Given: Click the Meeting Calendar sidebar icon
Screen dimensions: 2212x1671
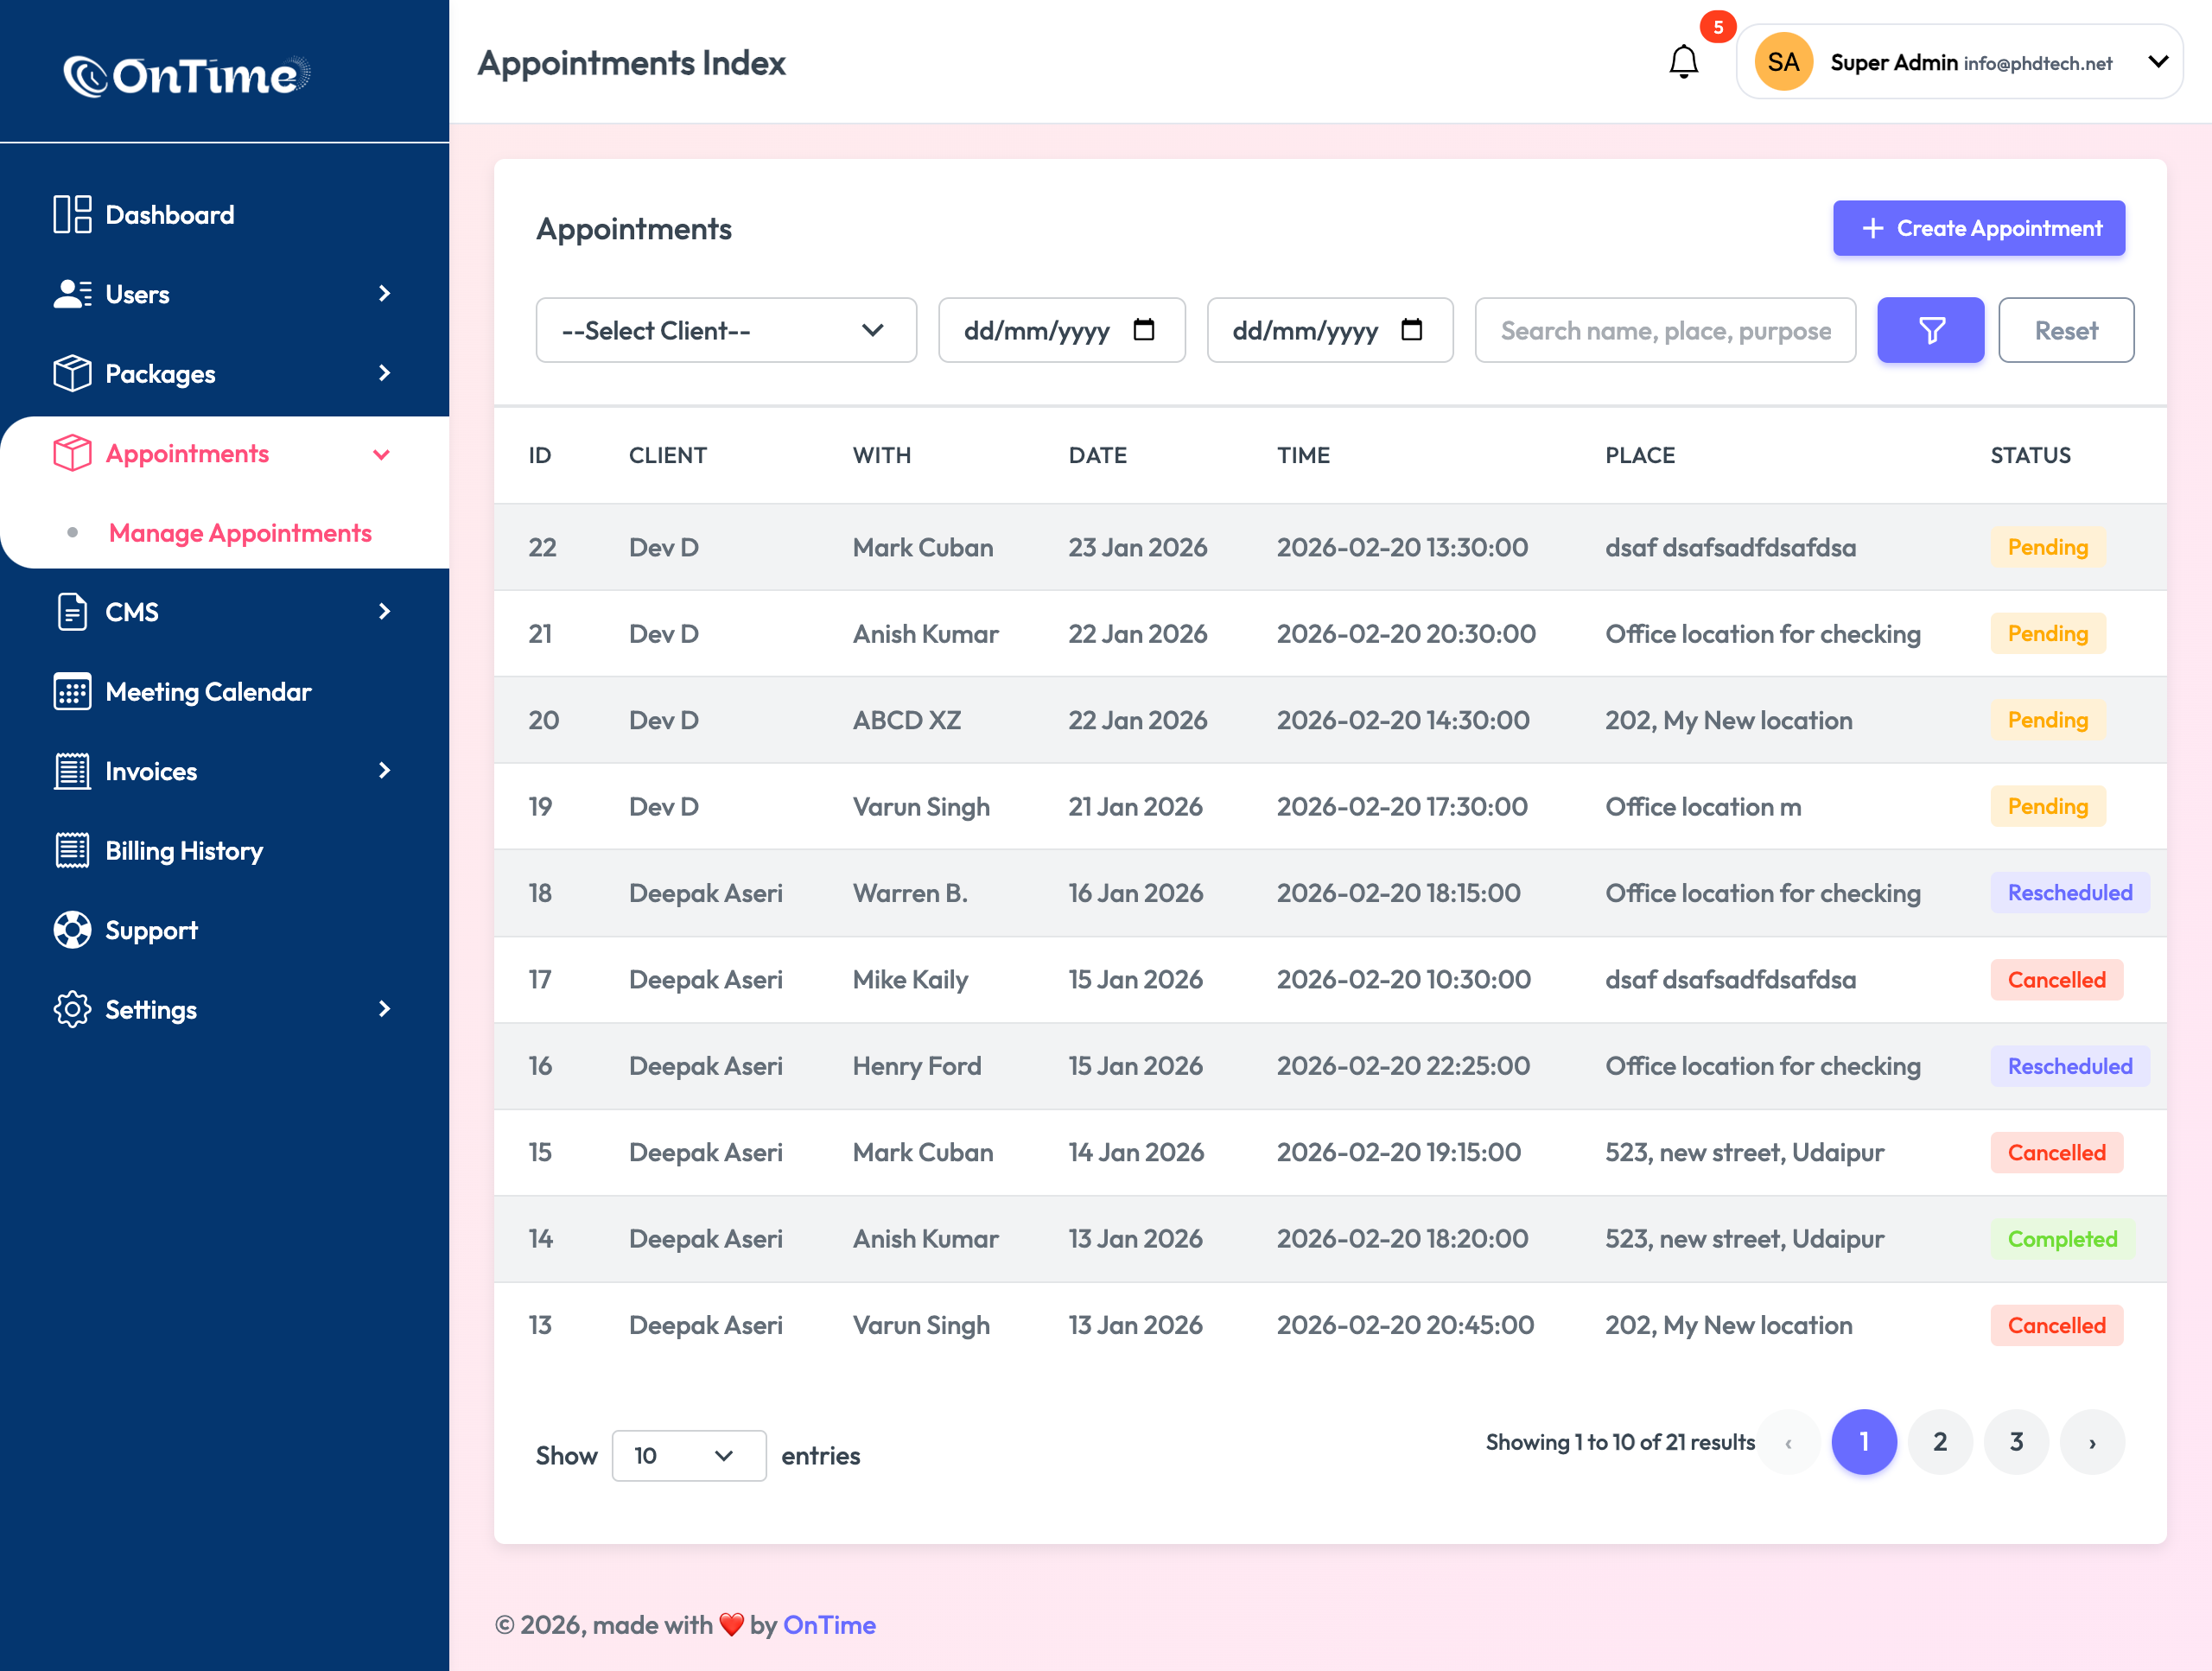Looking at the screenshot, I should coord(72,692).
